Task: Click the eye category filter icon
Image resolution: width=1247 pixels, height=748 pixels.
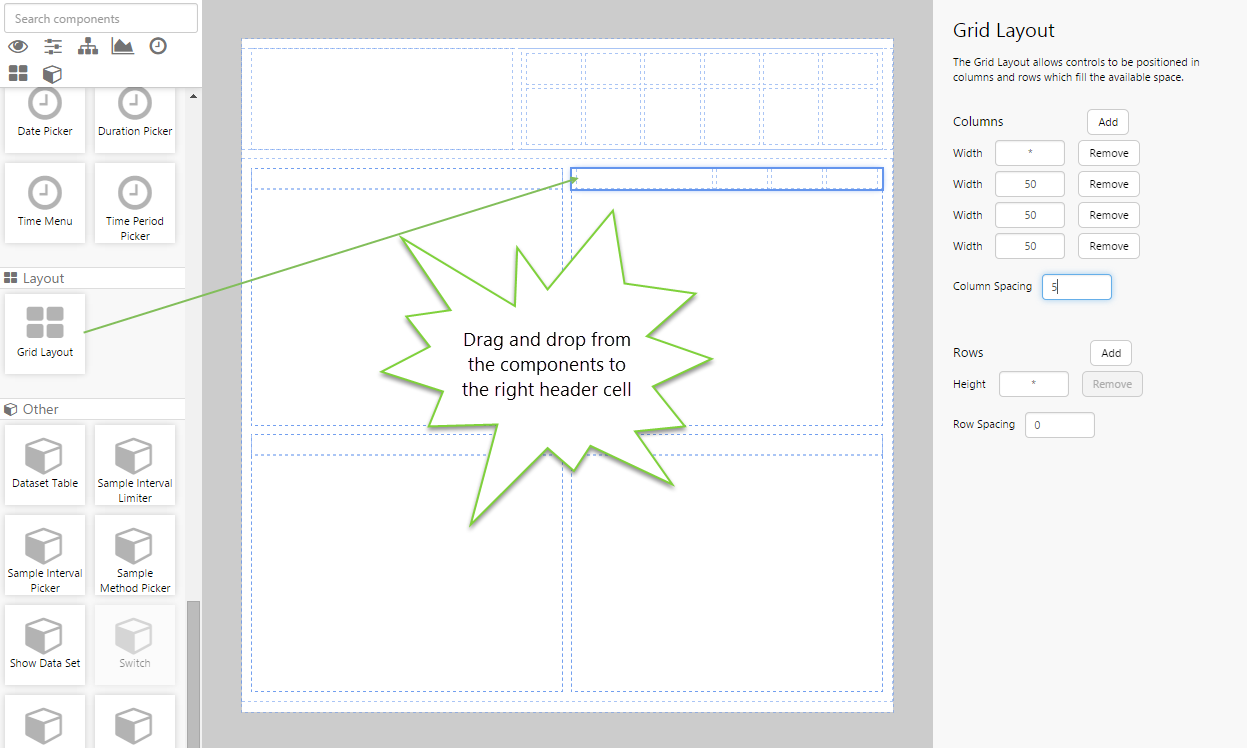Action: click(17, 46)
